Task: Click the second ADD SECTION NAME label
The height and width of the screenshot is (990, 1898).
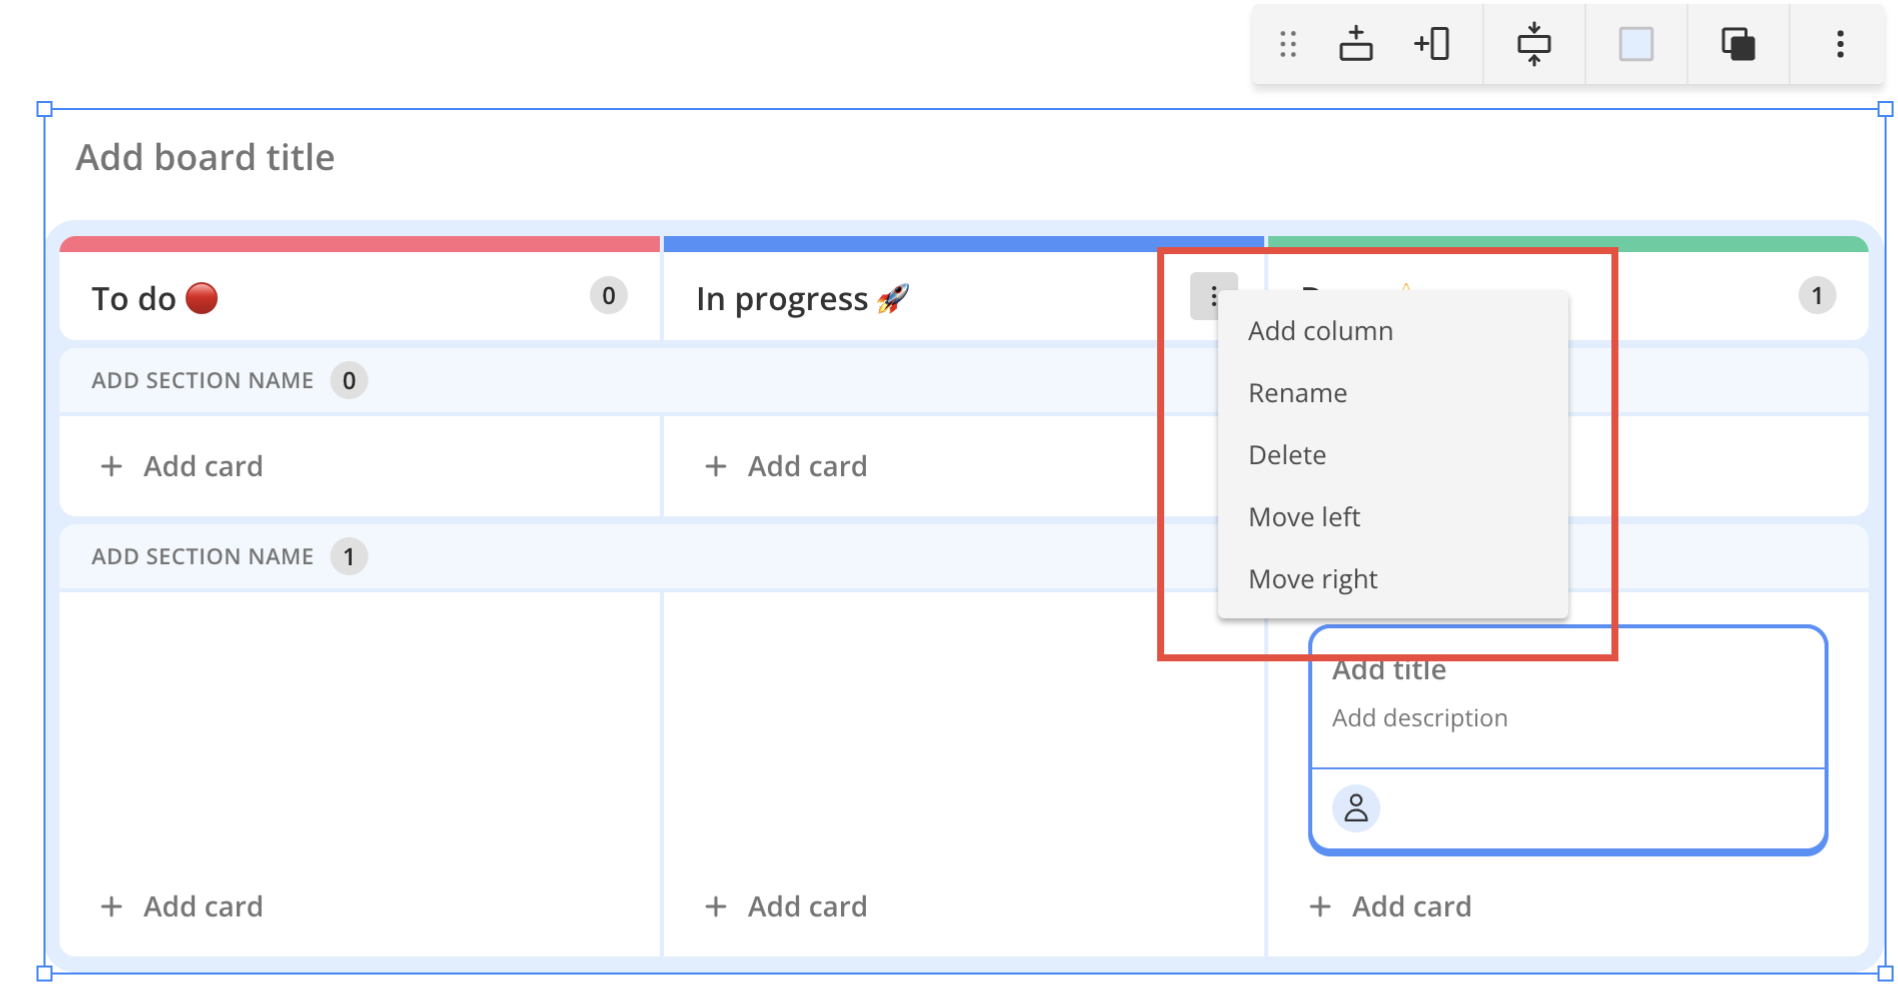Action: pos(203,557)
